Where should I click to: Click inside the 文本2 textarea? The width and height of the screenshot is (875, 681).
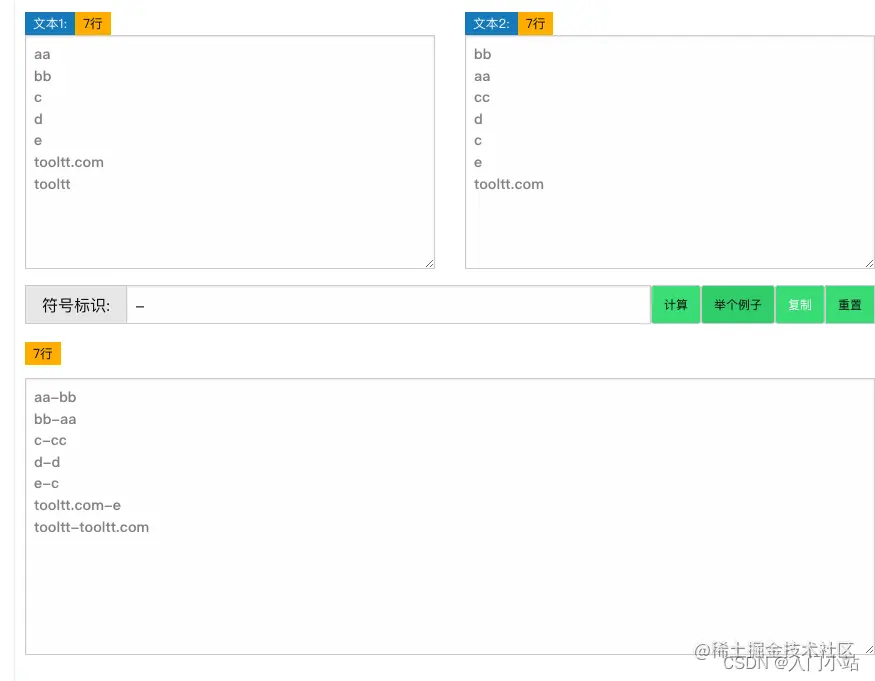[670, 152]
